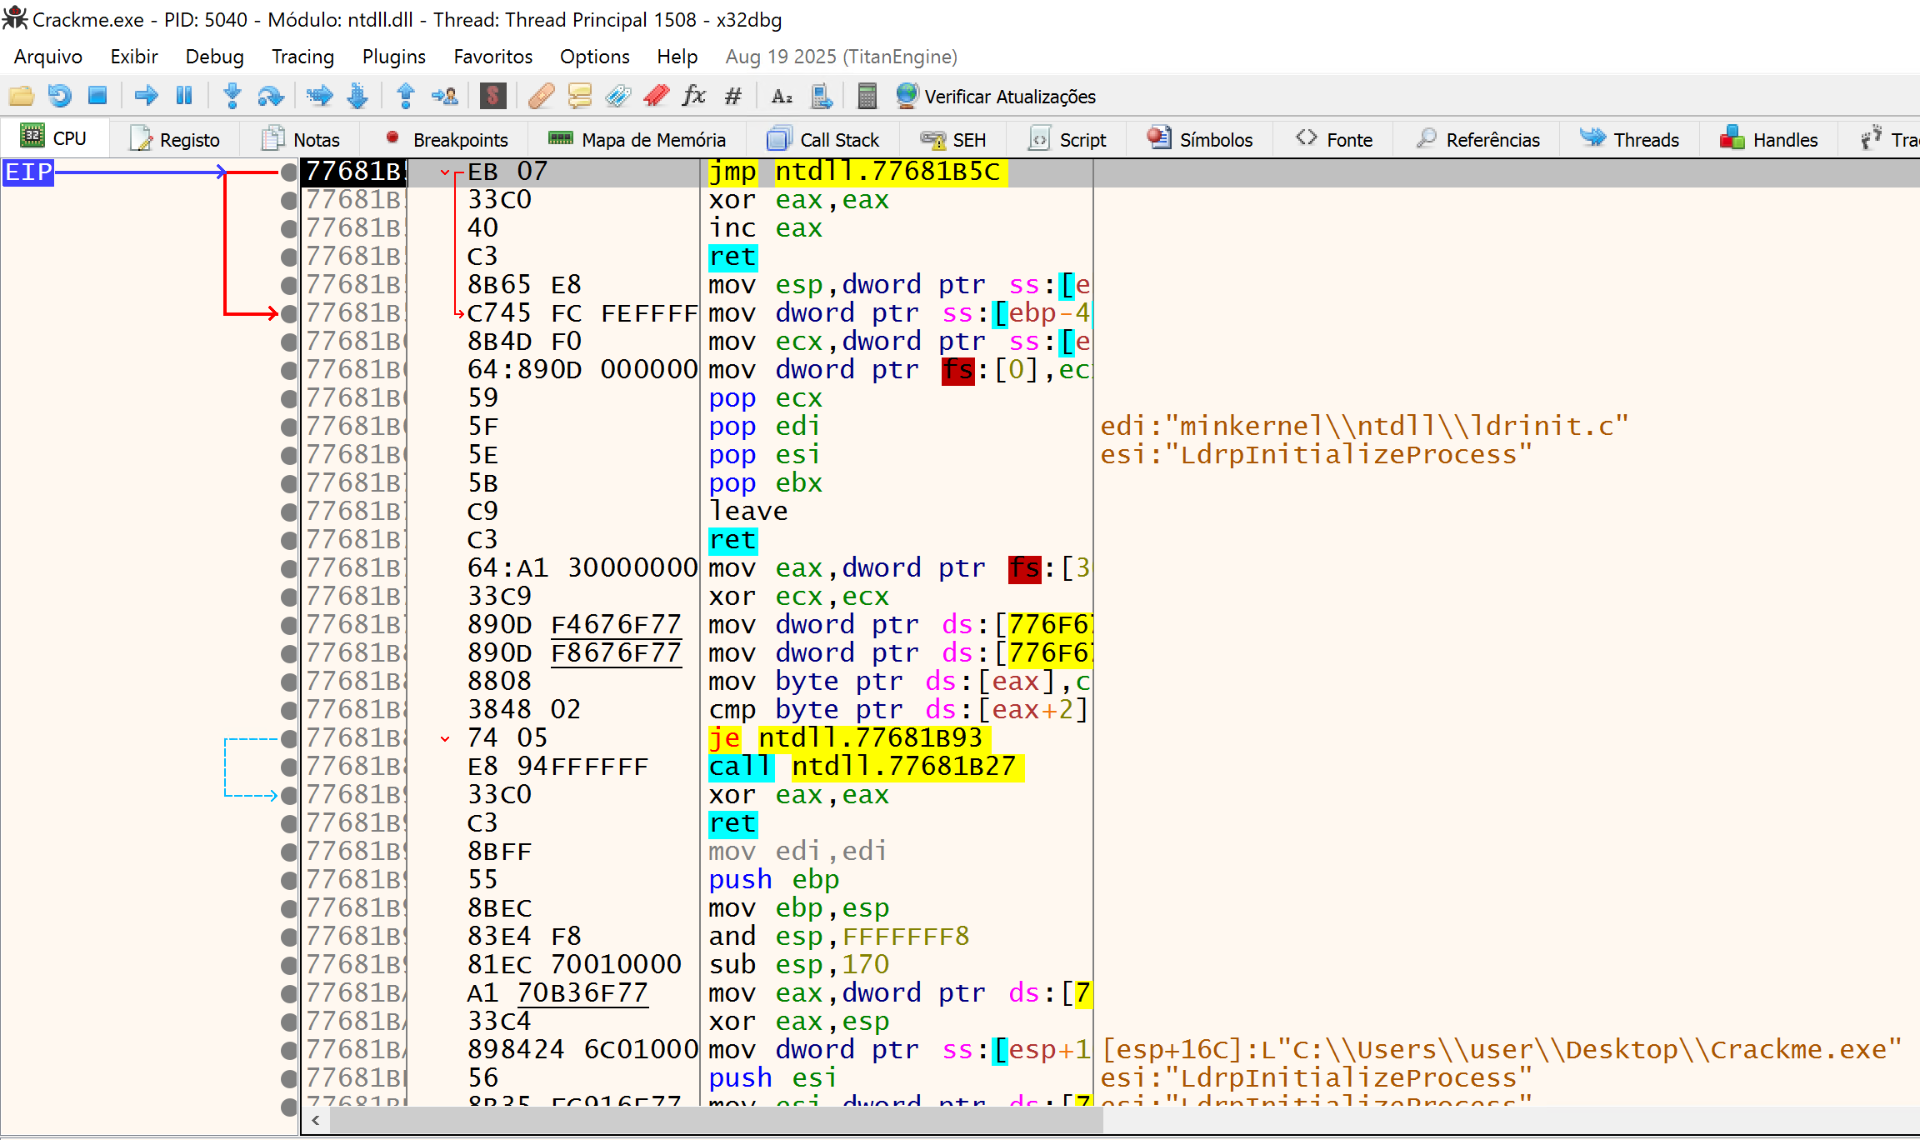The image size is (1920, 1140).
Task: Click the horizontal scrollbar left arrow
Action: [316, 1121]
